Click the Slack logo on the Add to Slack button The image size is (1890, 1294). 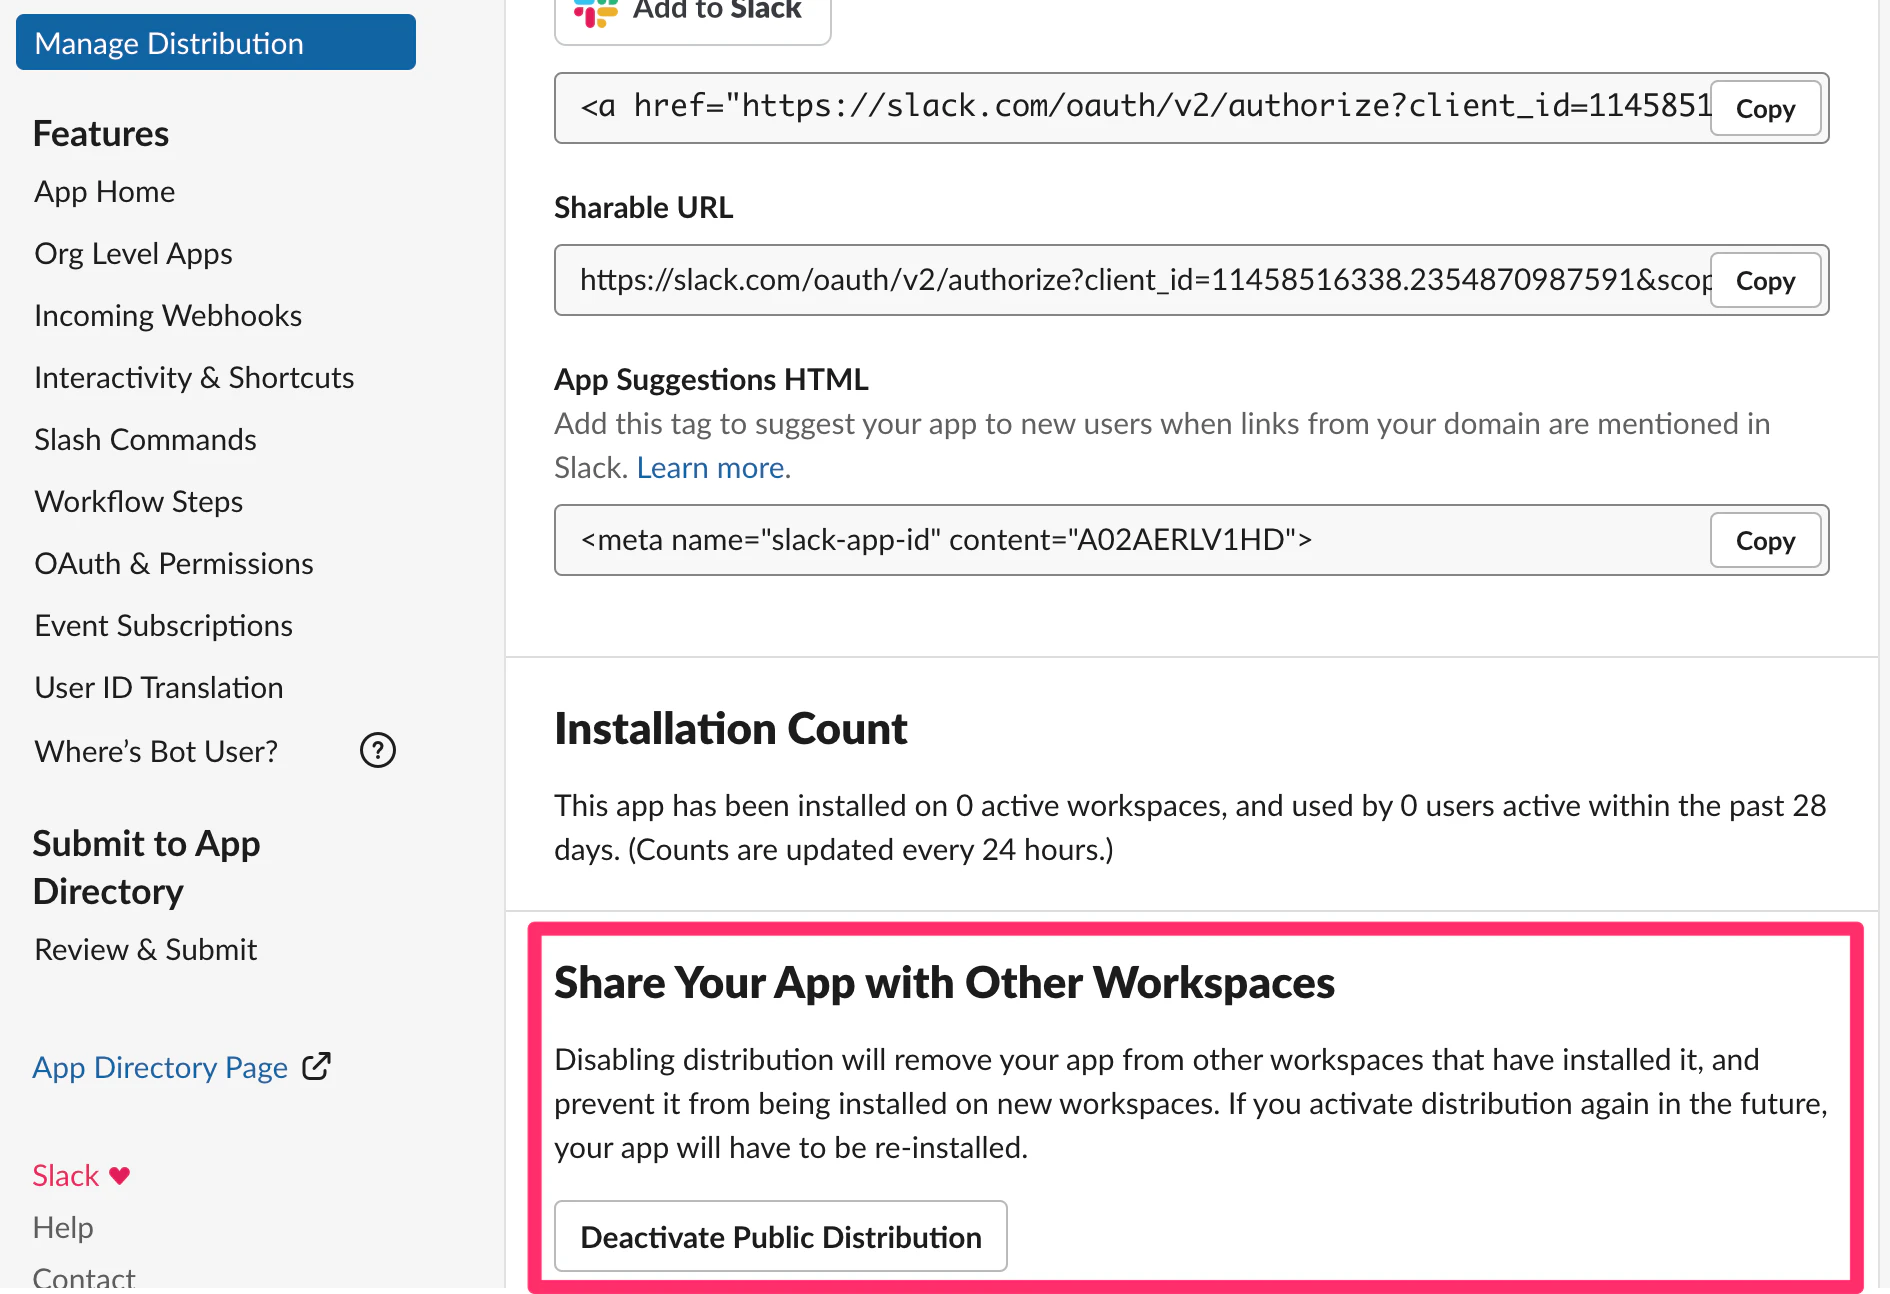pyautogui.click(x=596, y=11)
